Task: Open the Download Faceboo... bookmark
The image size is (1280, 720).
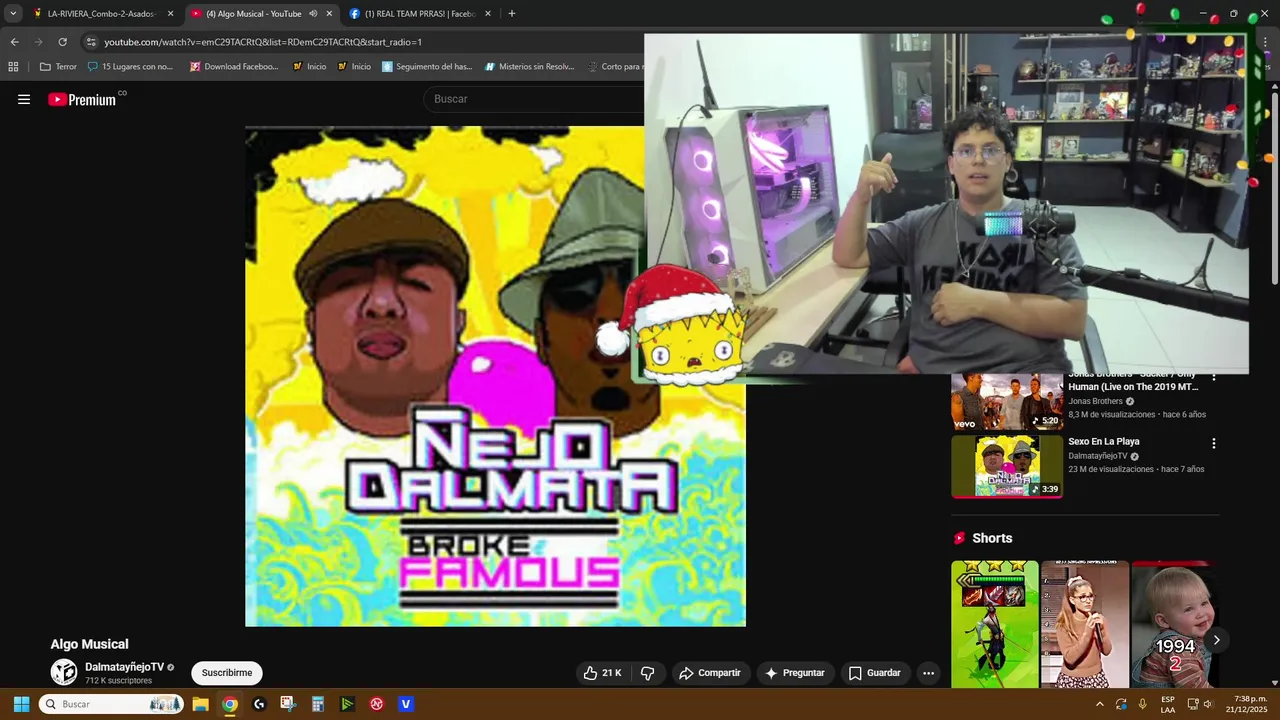Action: point(234,67)
